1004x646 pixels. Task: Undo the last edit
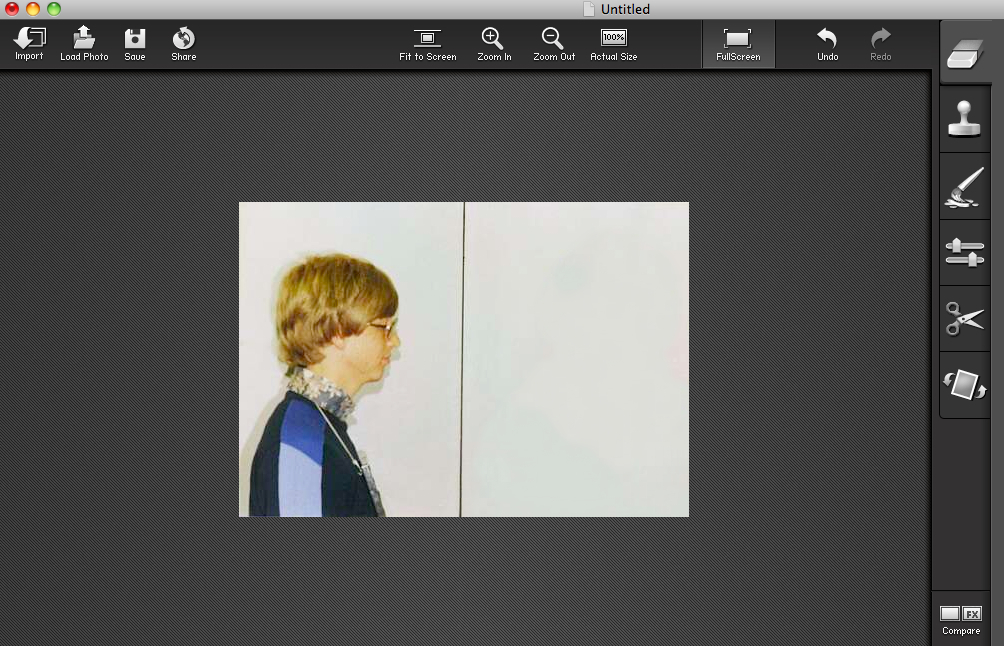827,43
